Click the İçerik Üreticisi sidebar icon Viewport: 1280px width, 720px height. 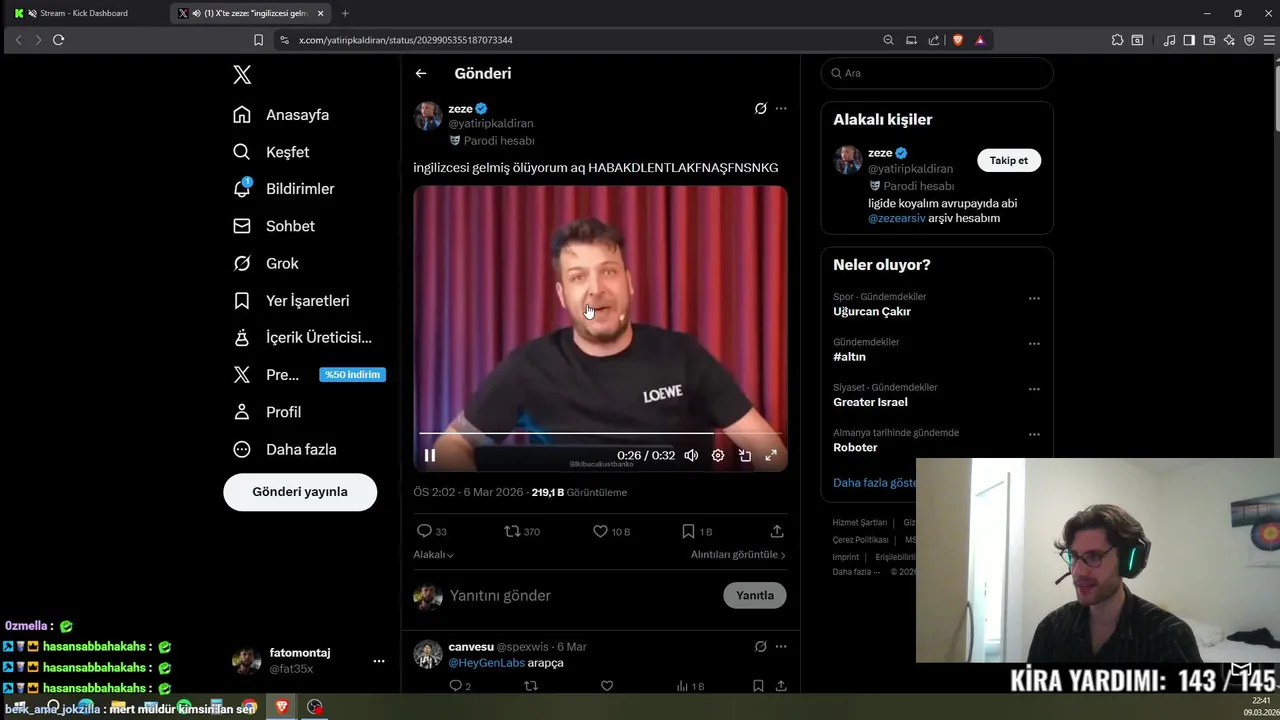point(242,338)
